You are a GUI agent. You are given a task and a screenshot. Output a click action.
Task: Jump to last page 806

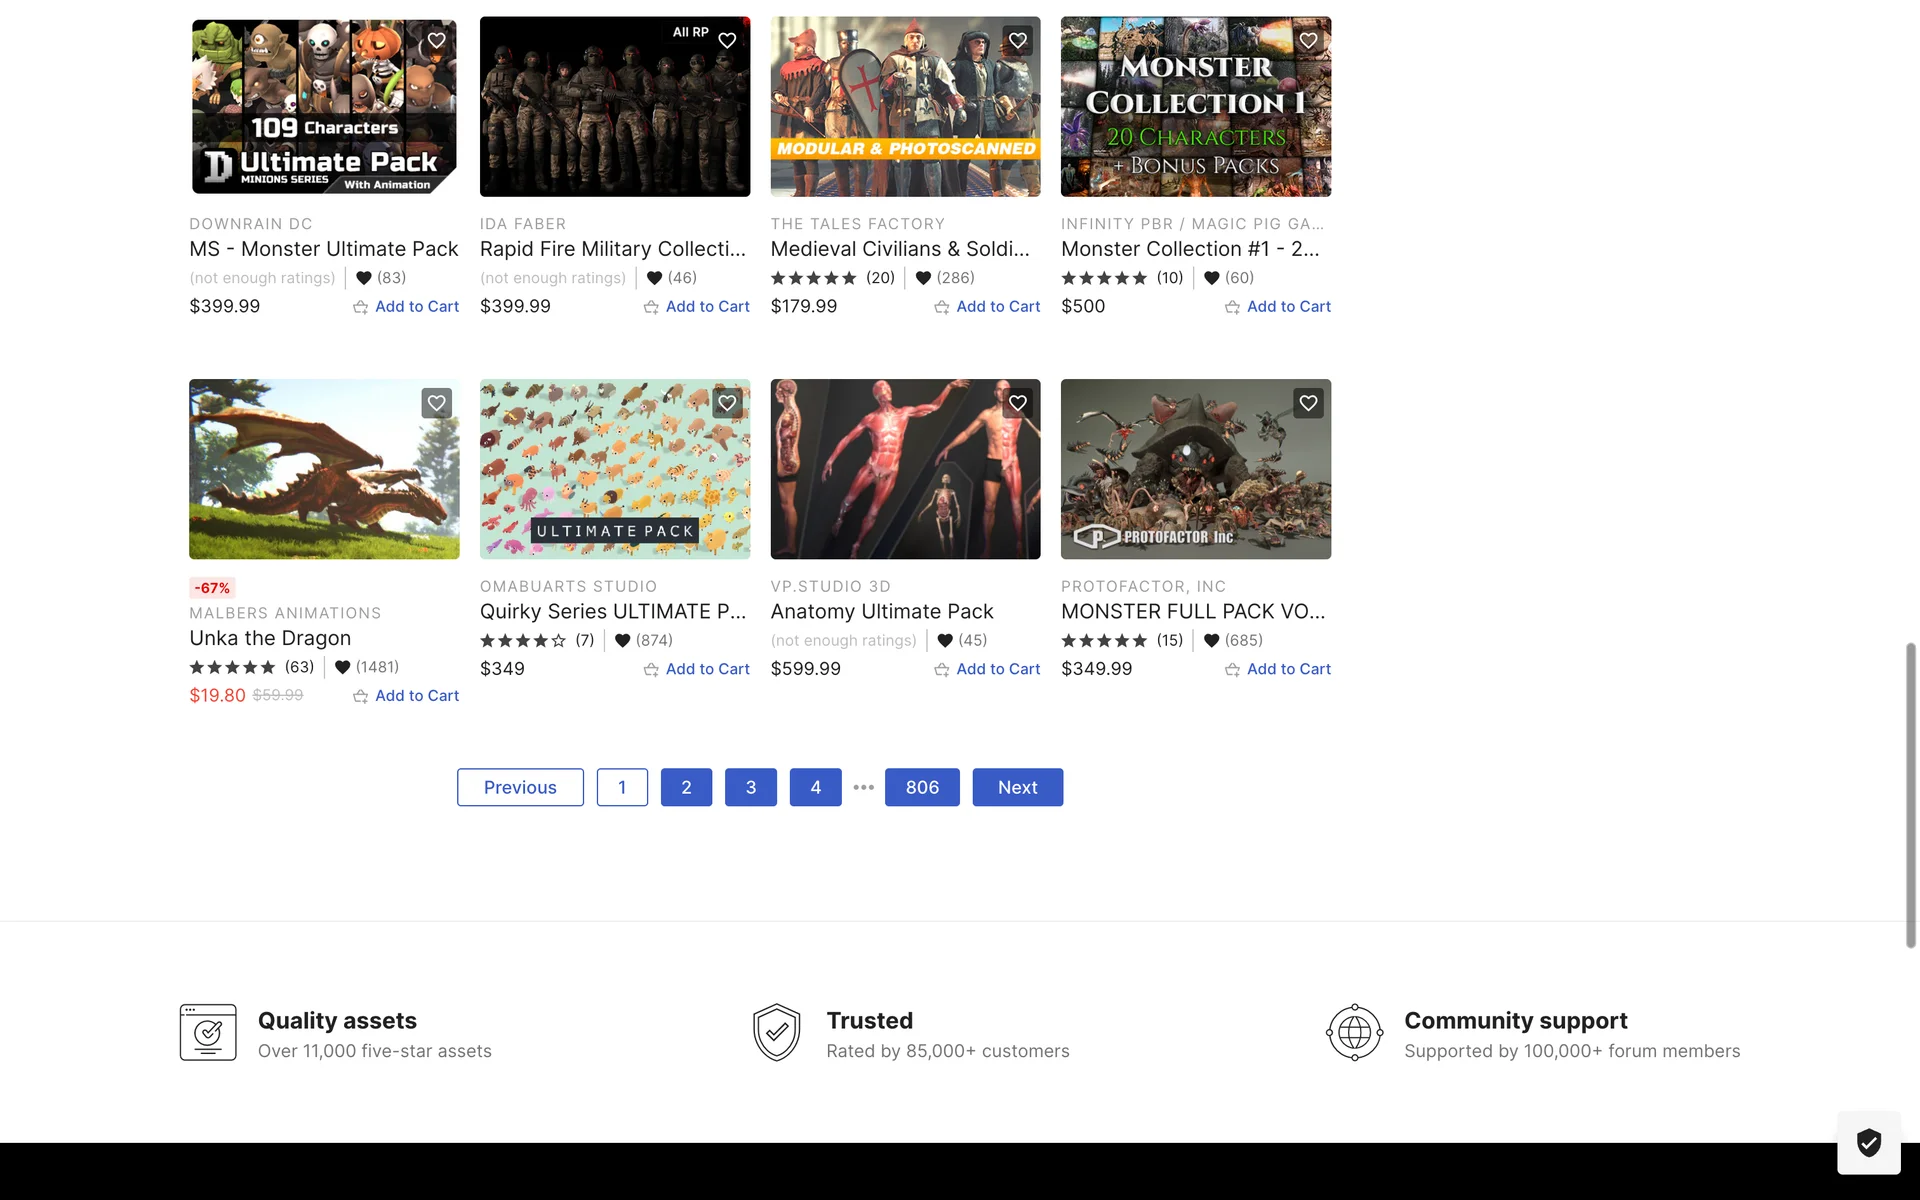tap(921, 787)
